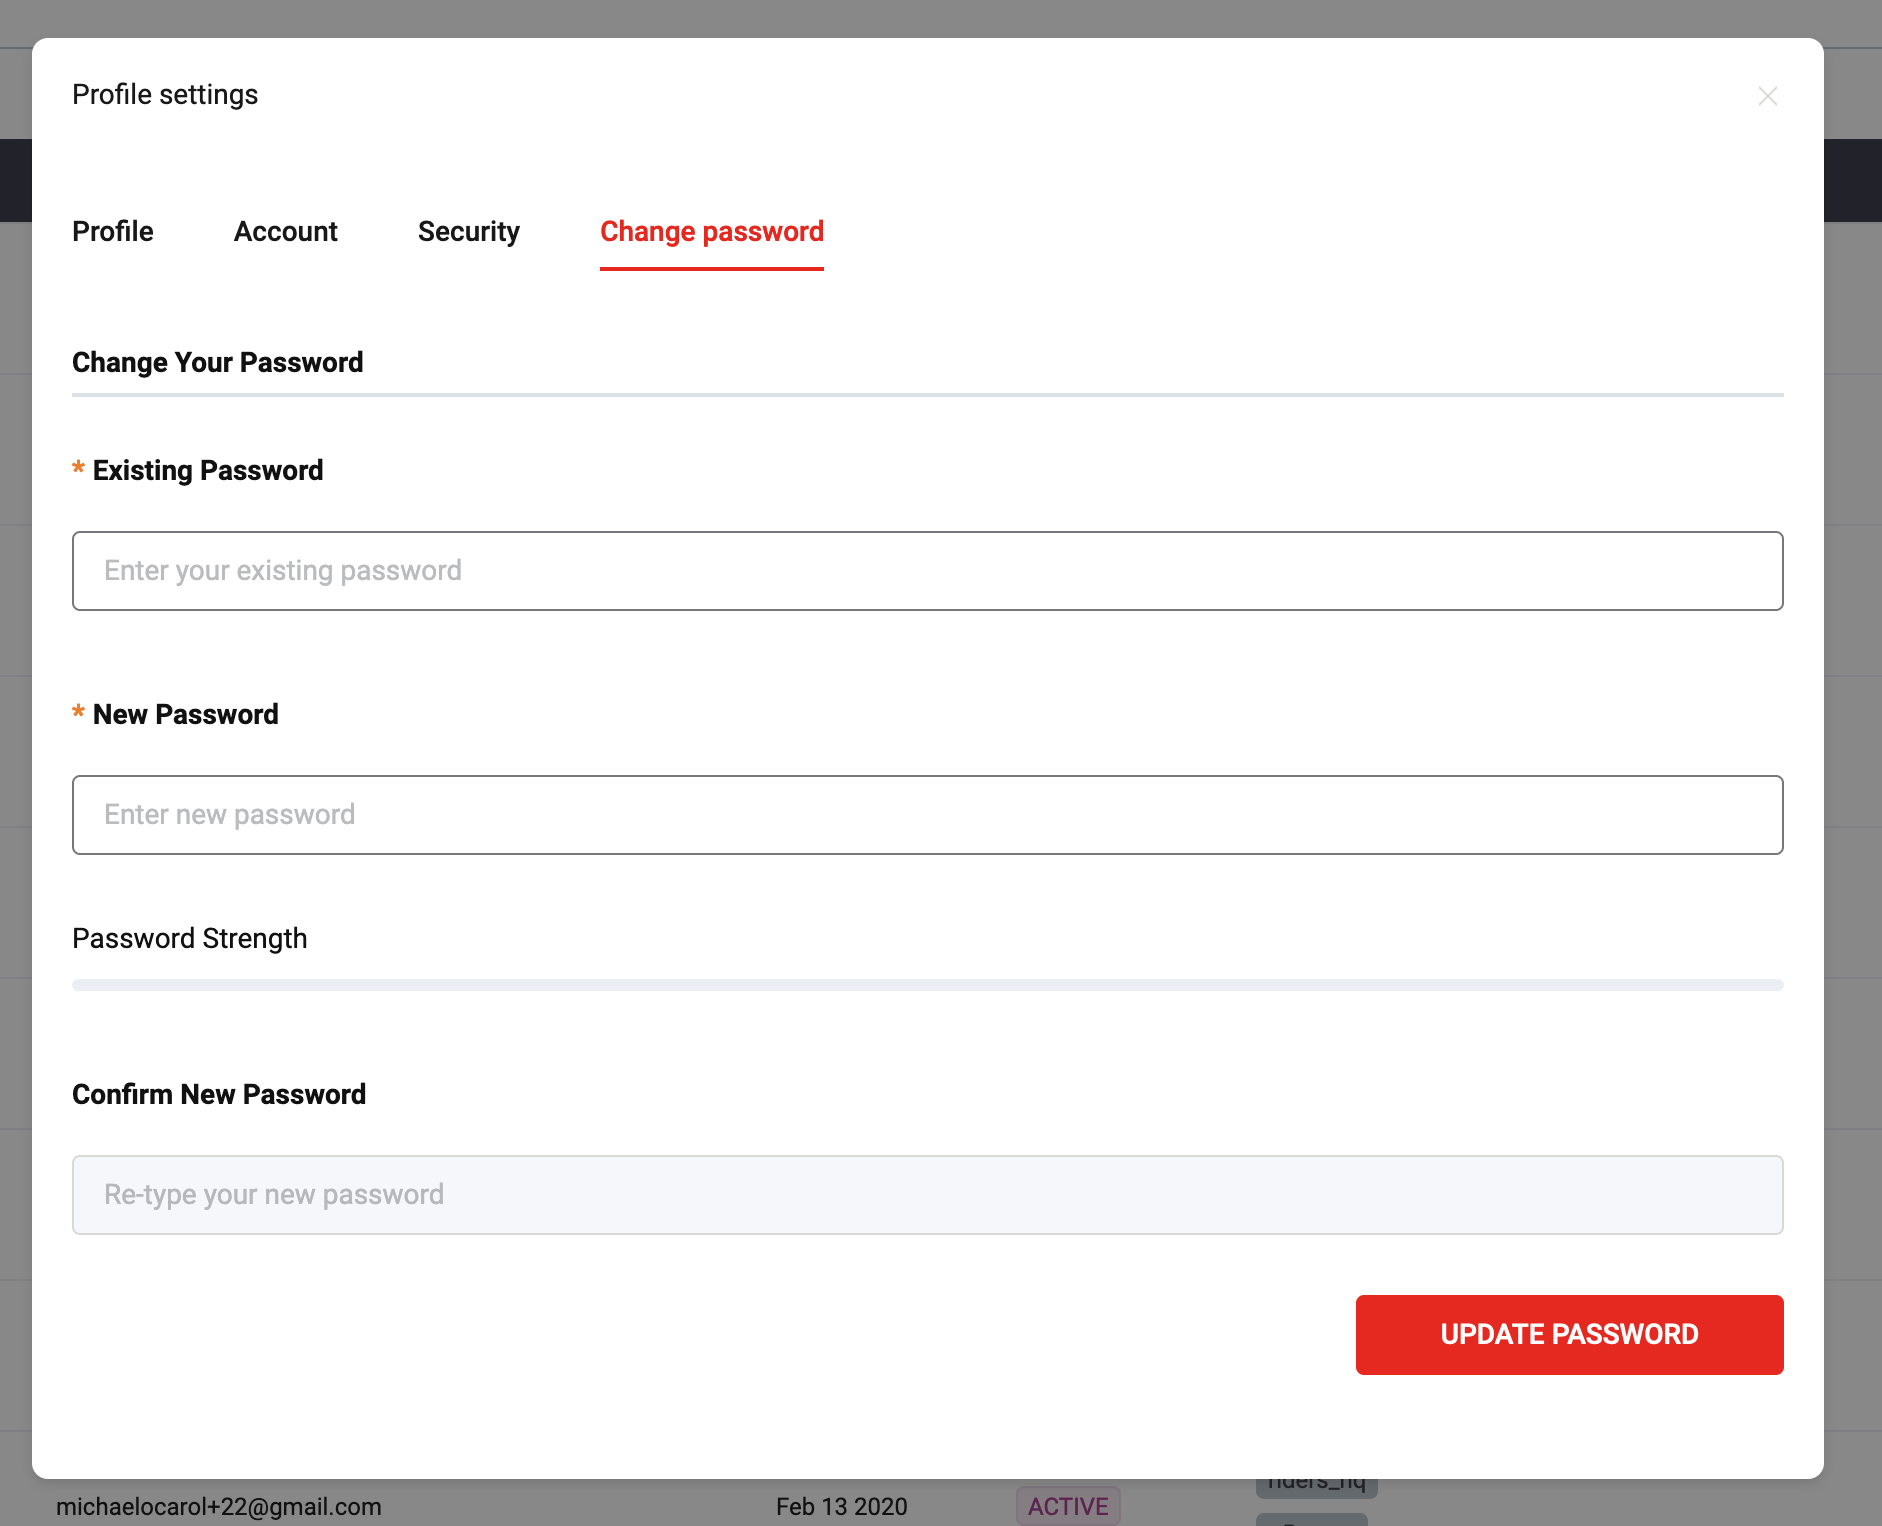1882x1526 pixels.
Task: Close the Profile settings dialog
Action: [1767, 96]
